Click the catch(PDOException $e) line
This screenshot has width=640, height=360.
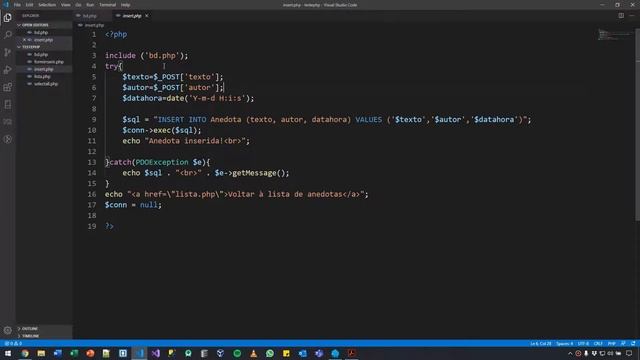(x=158, y=162)
